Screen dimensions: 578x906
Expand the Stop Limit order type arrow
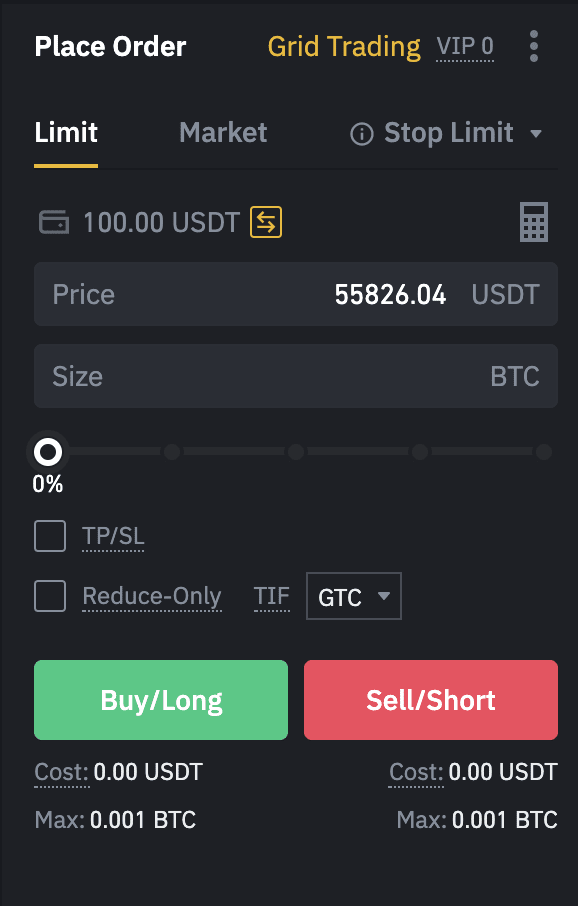point(536,134)
